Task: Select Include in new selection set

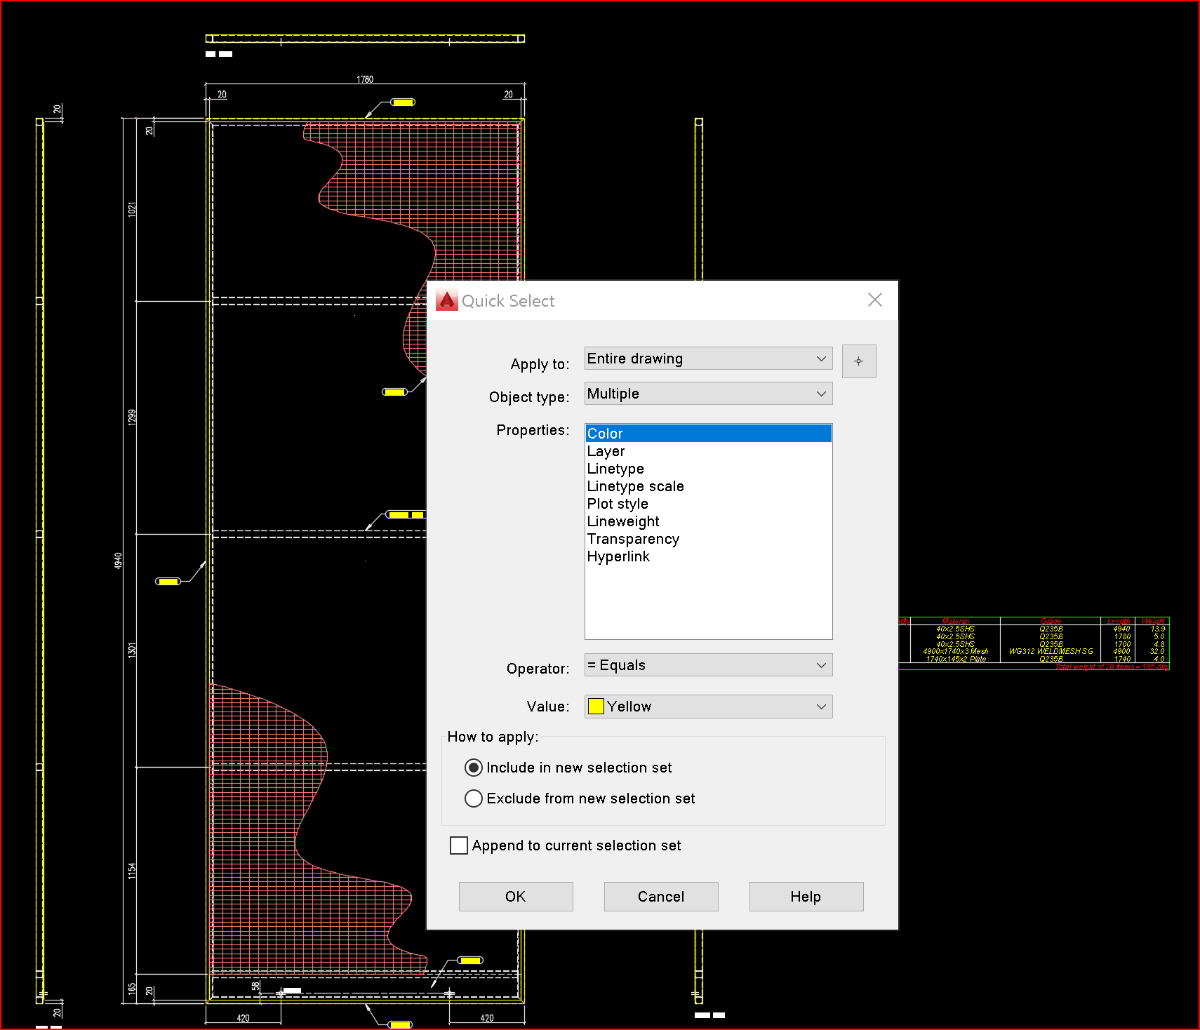Action: [474, 768]
